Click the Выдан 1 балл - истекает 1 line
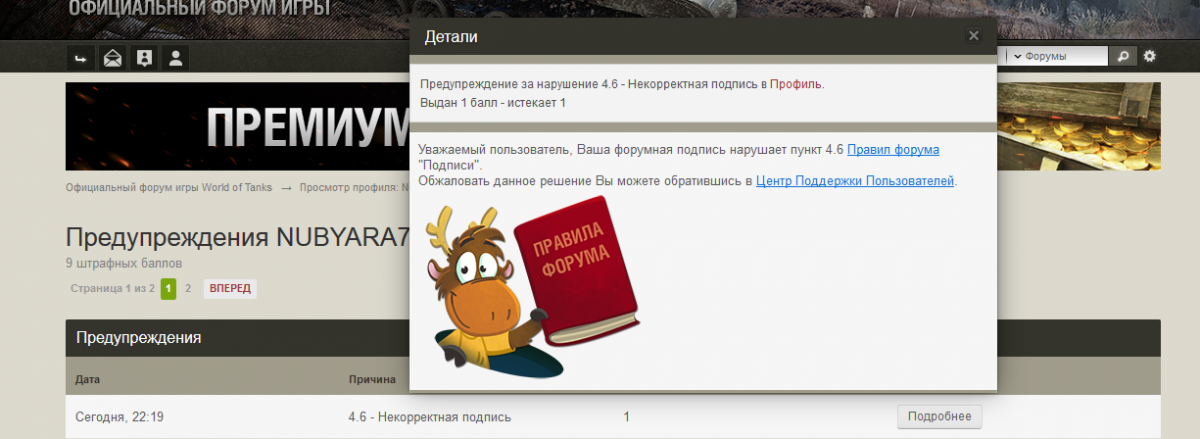 pos(493,102)
